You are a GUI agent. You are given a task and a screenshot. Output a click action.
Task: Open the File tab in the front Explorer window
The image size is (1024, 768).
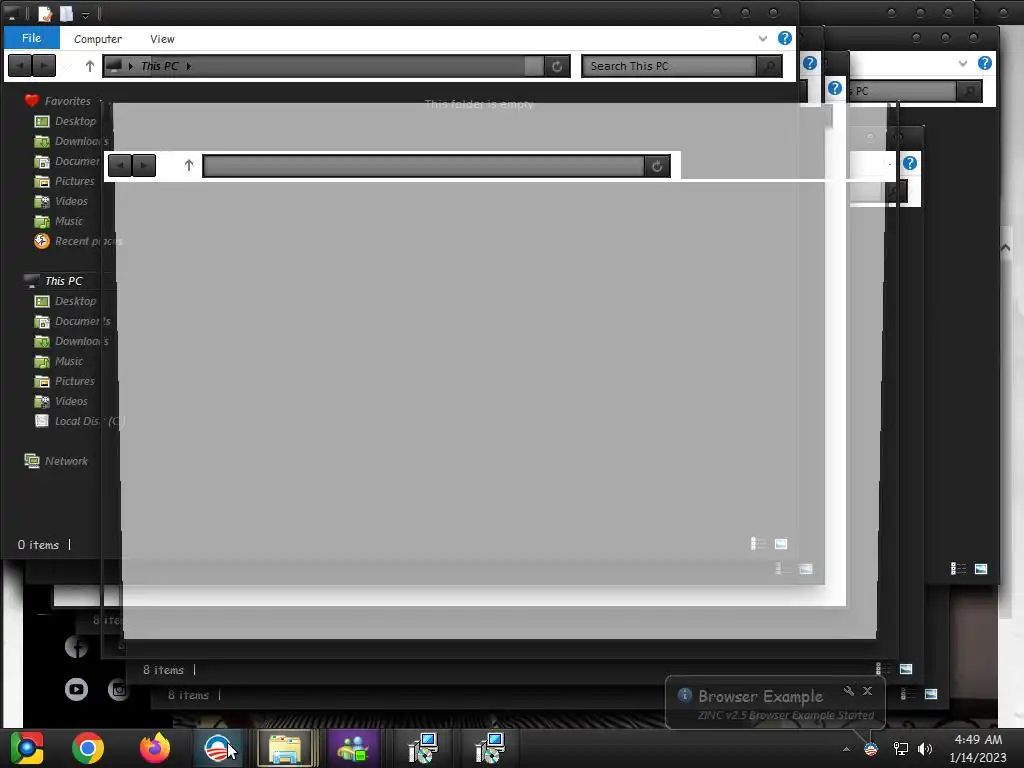pyautogui.click(x=31, y=38)
